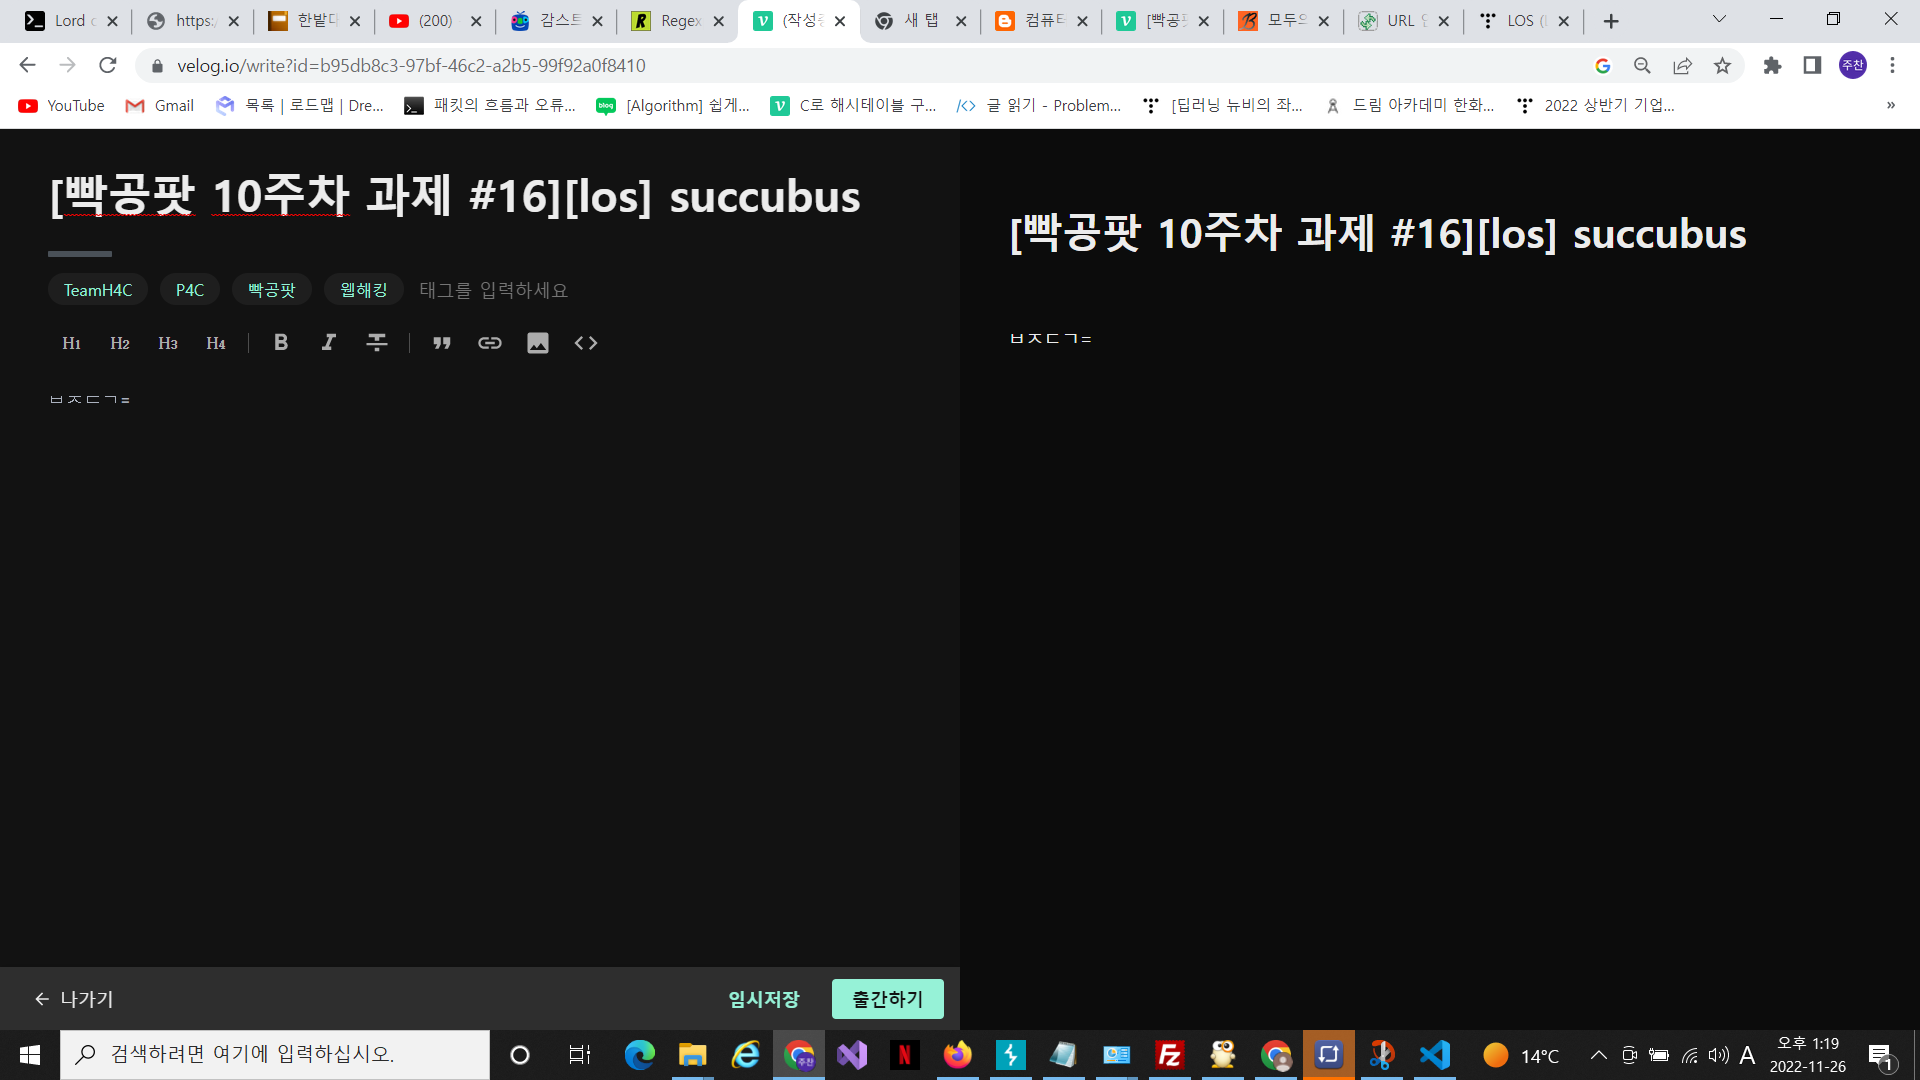1920x1080 pixels.
Task: Open Task View on the taskbar
Action: click(579, 1055)
